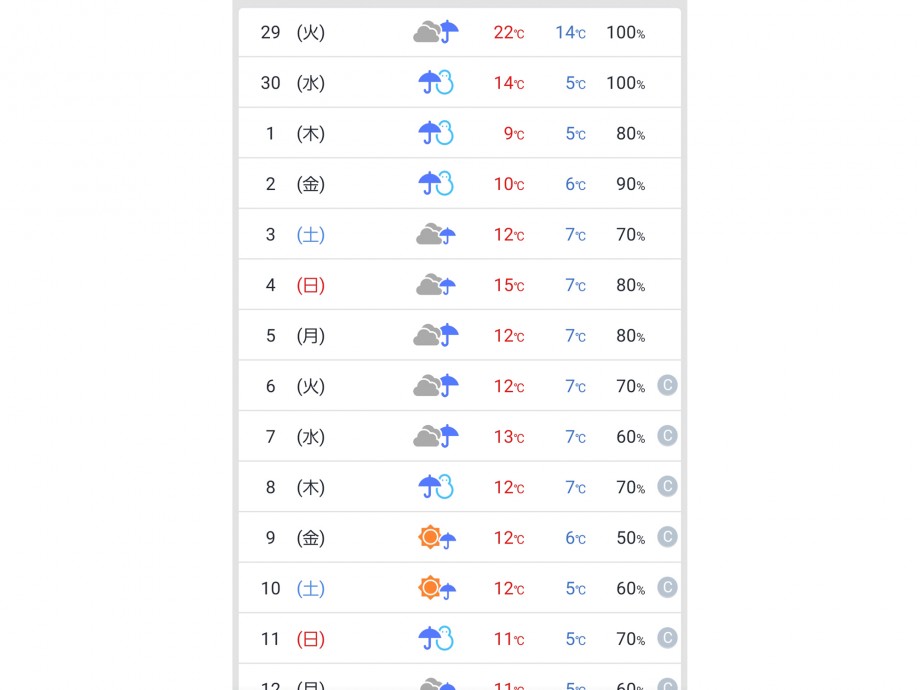Click the 5℃ low temperature for day 10
The width and height of the screenshot is (920, 690).
point(576,588)
